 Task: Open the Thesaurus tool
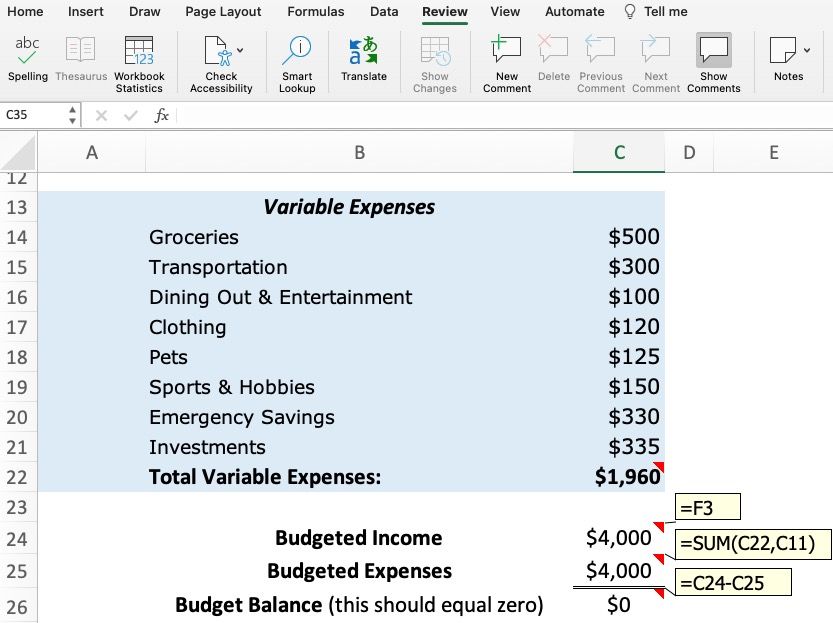81,58
